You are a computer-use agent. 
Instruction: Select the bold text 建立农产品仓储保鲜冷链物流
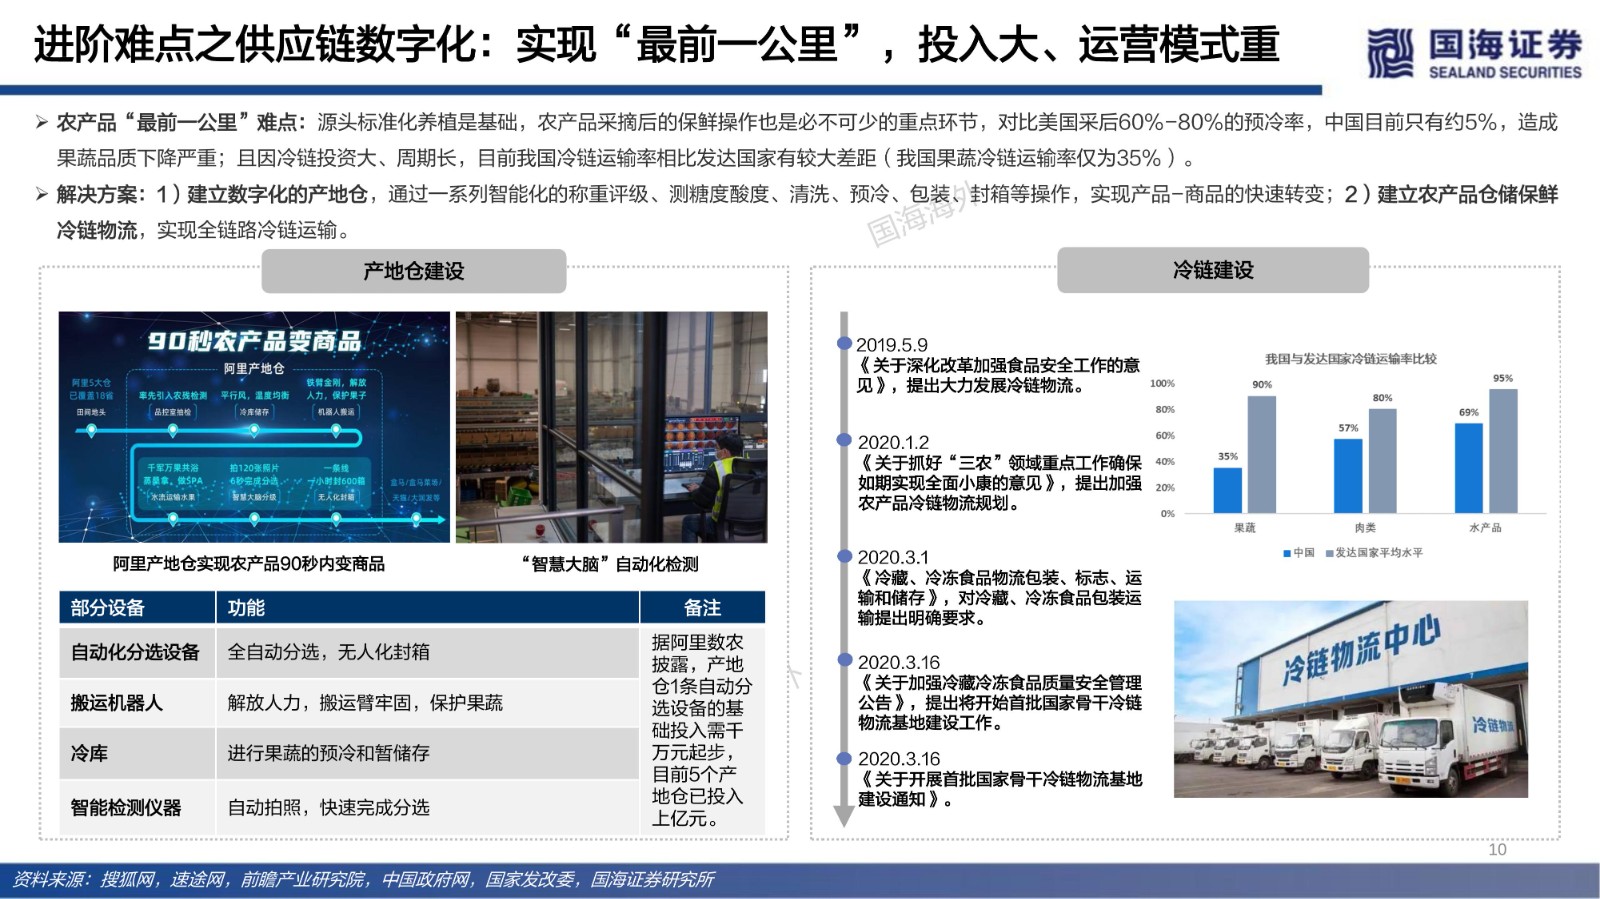pyautogui.click(x=808, y=212)
